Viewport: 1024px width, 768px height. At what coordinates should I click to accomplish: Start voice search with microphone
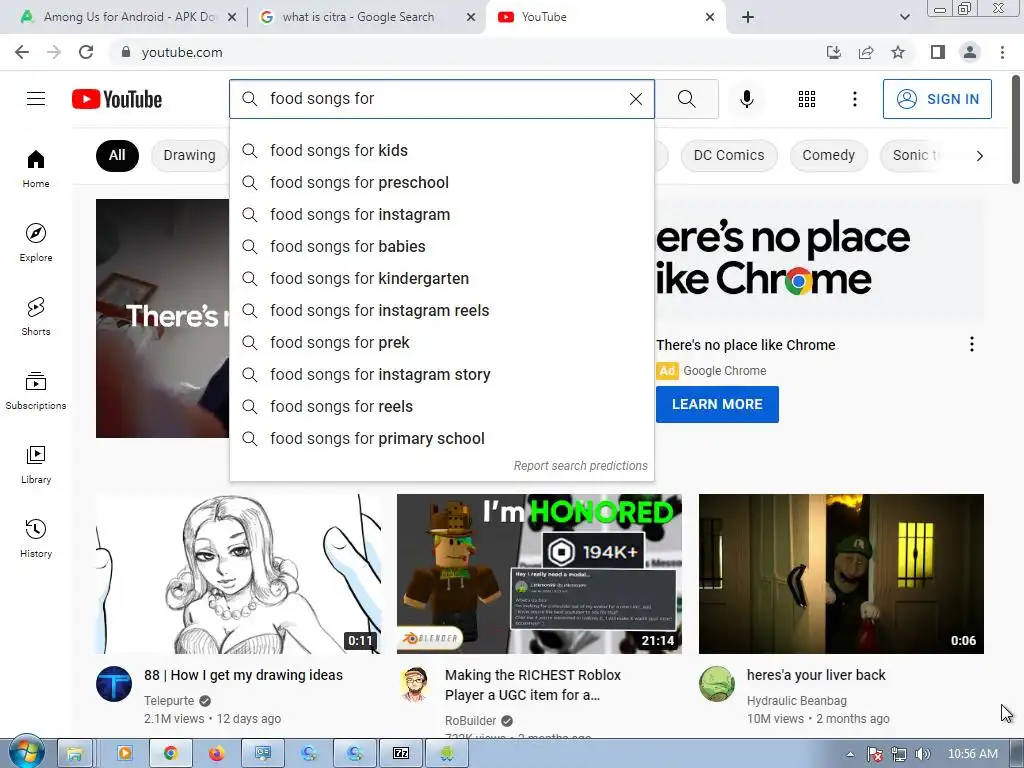[746, 99]
